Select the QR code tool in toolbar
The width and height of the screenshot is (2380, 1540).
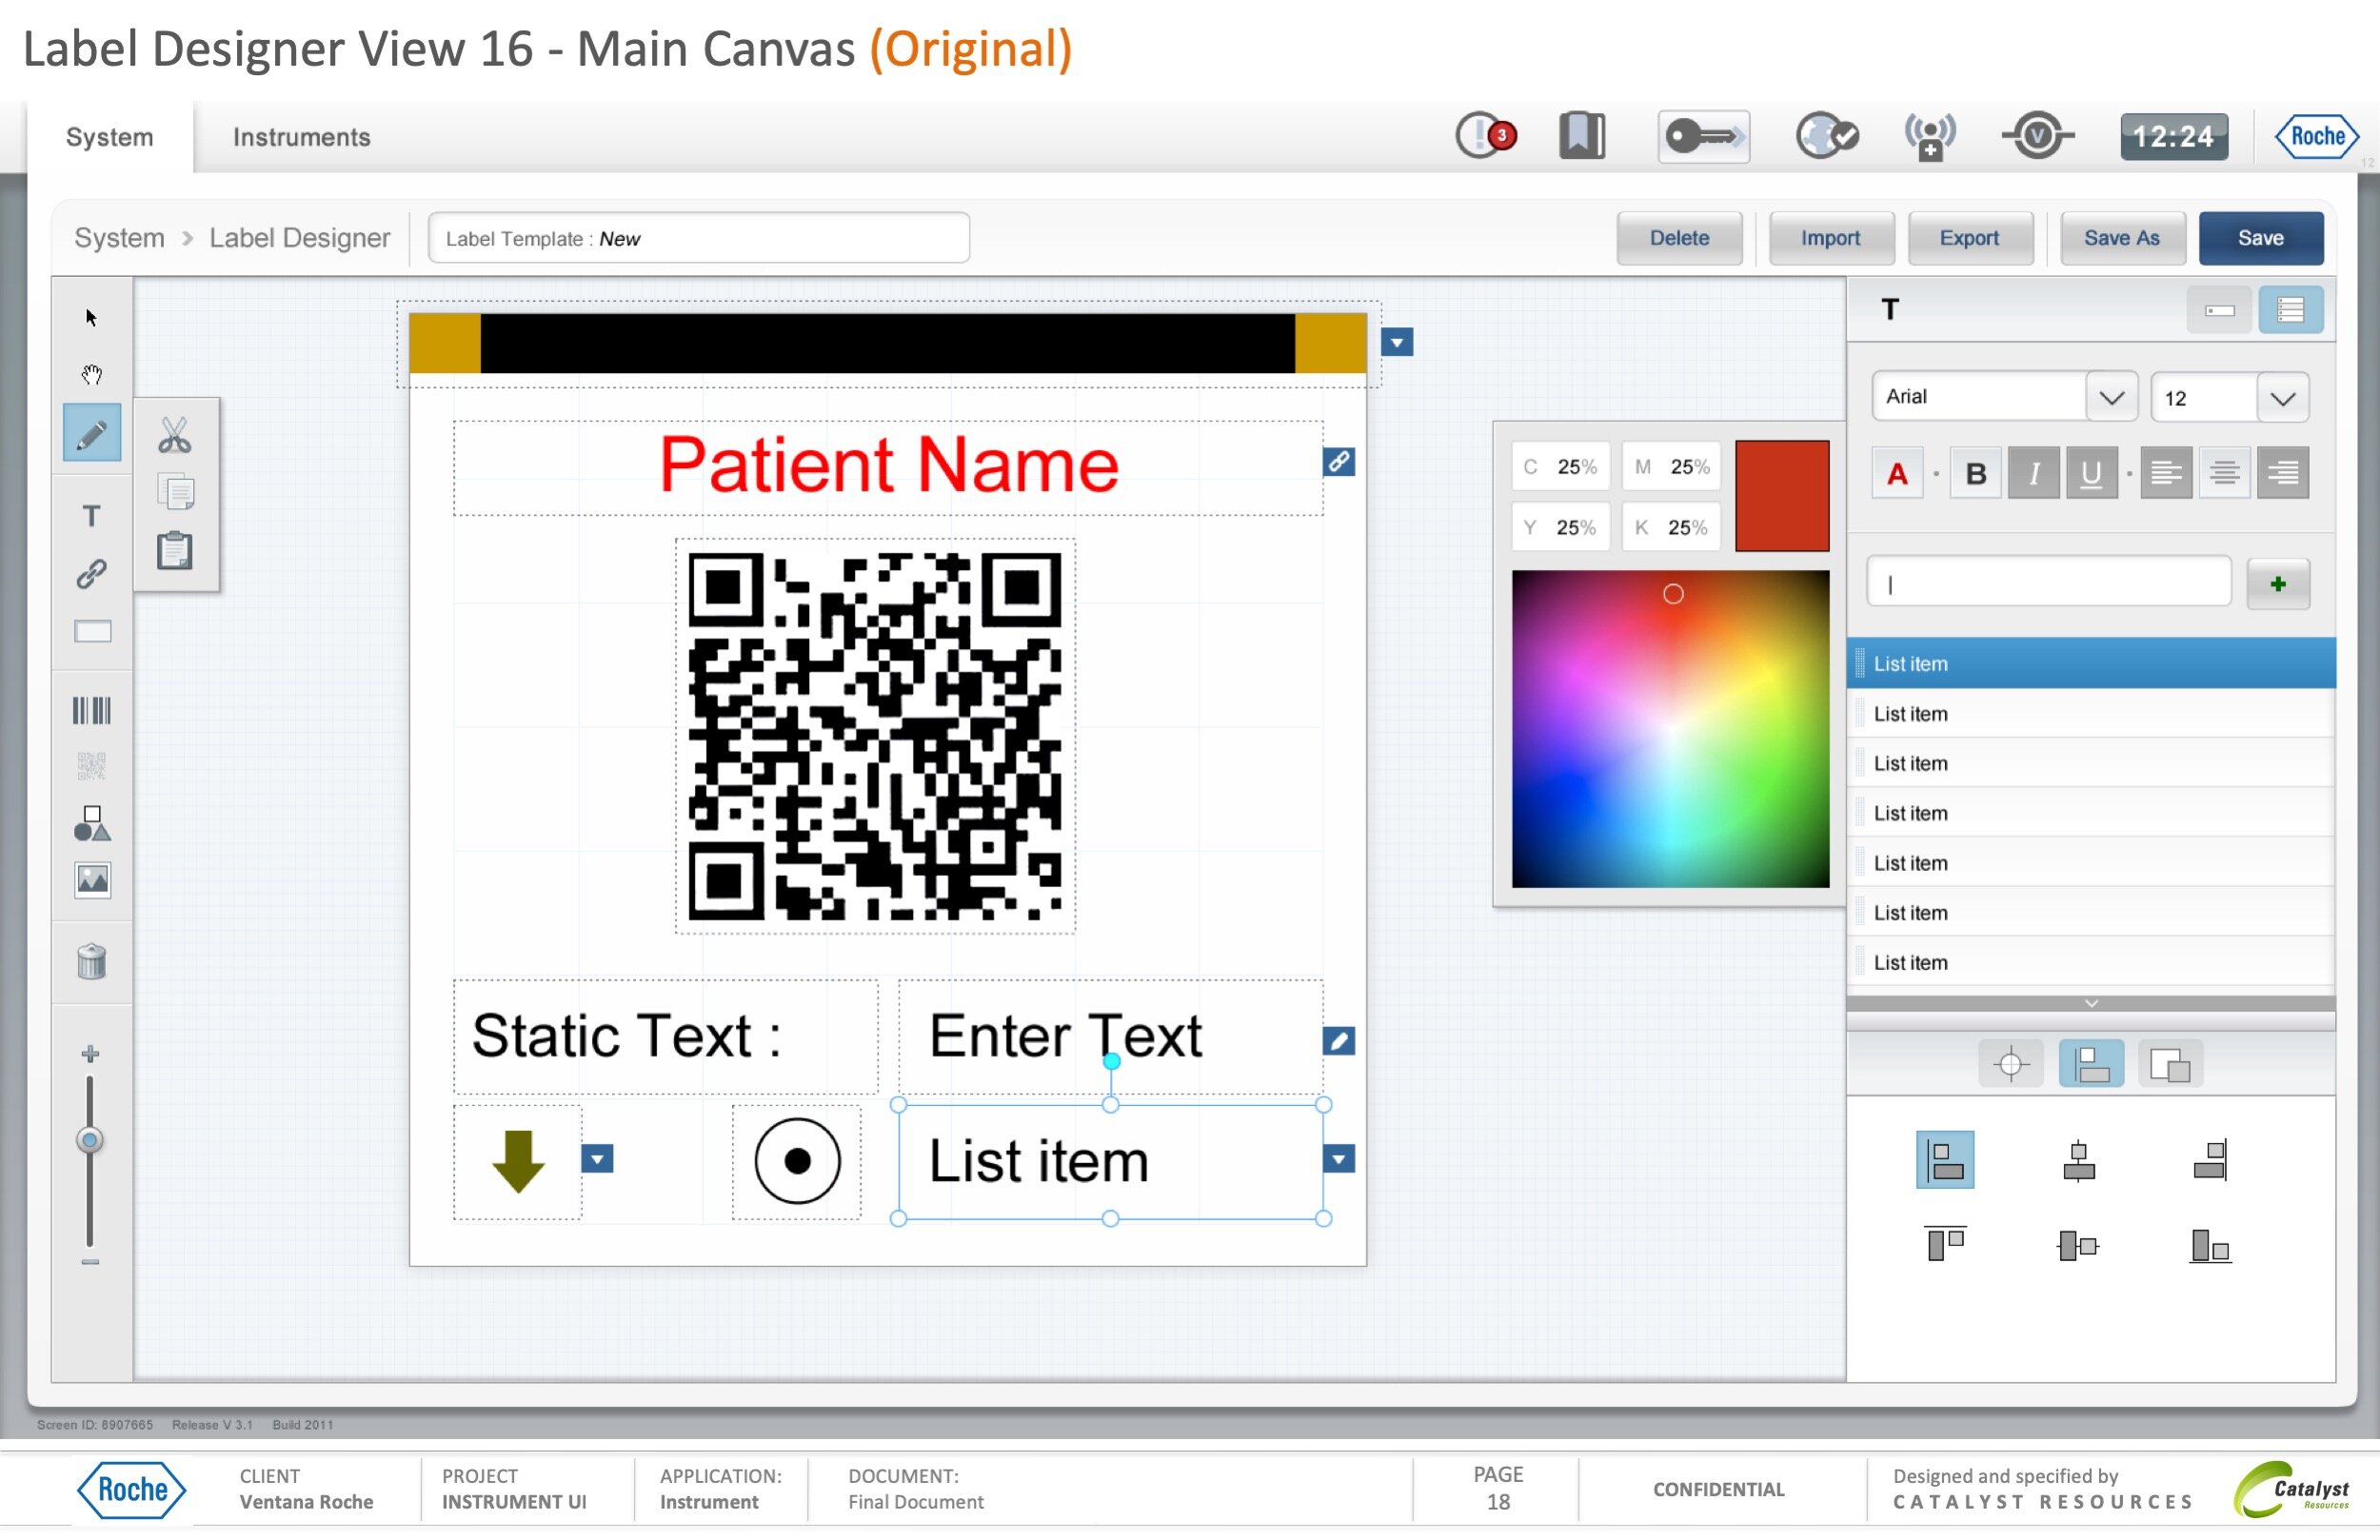click(x=92, y=767)
